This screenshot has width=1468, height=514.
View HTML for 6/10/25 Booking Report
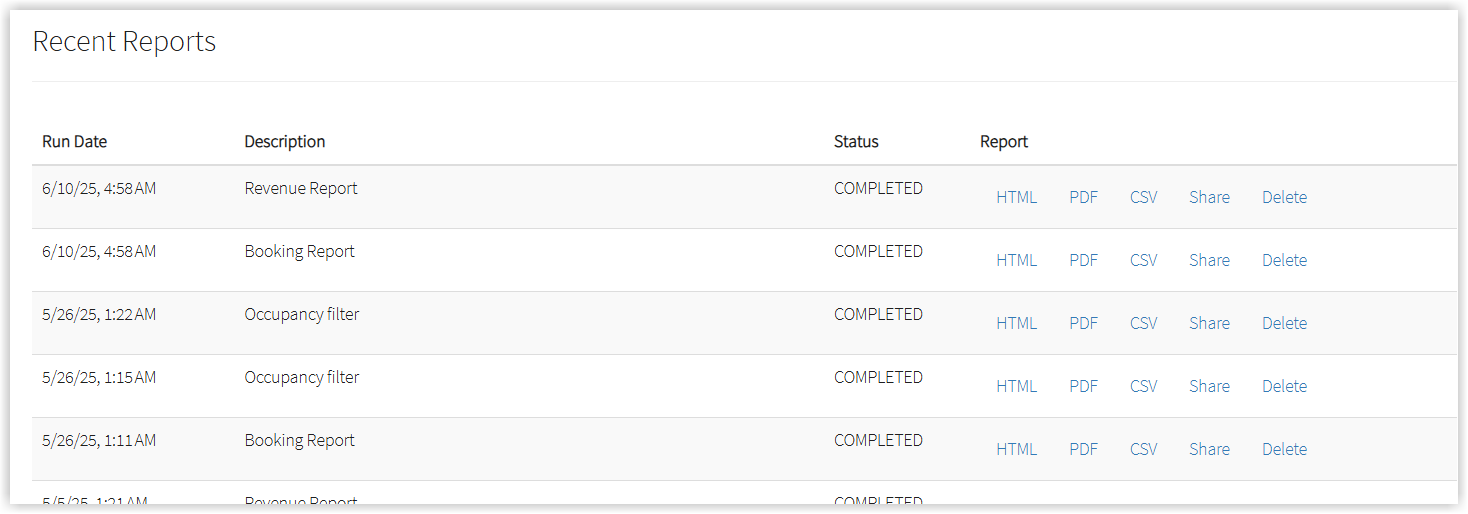point(1016,260)
